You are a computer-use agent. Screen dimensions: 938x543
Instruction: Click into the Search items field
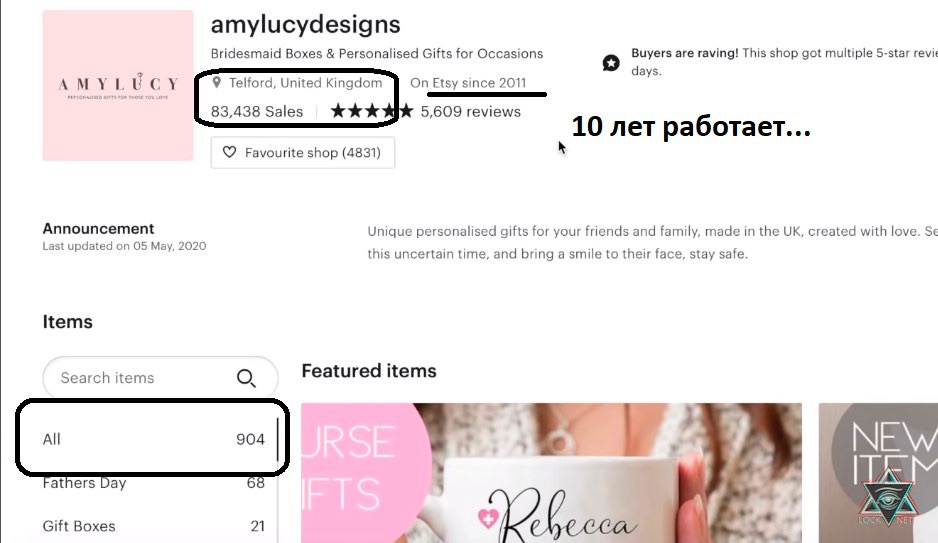coord(160,378)
